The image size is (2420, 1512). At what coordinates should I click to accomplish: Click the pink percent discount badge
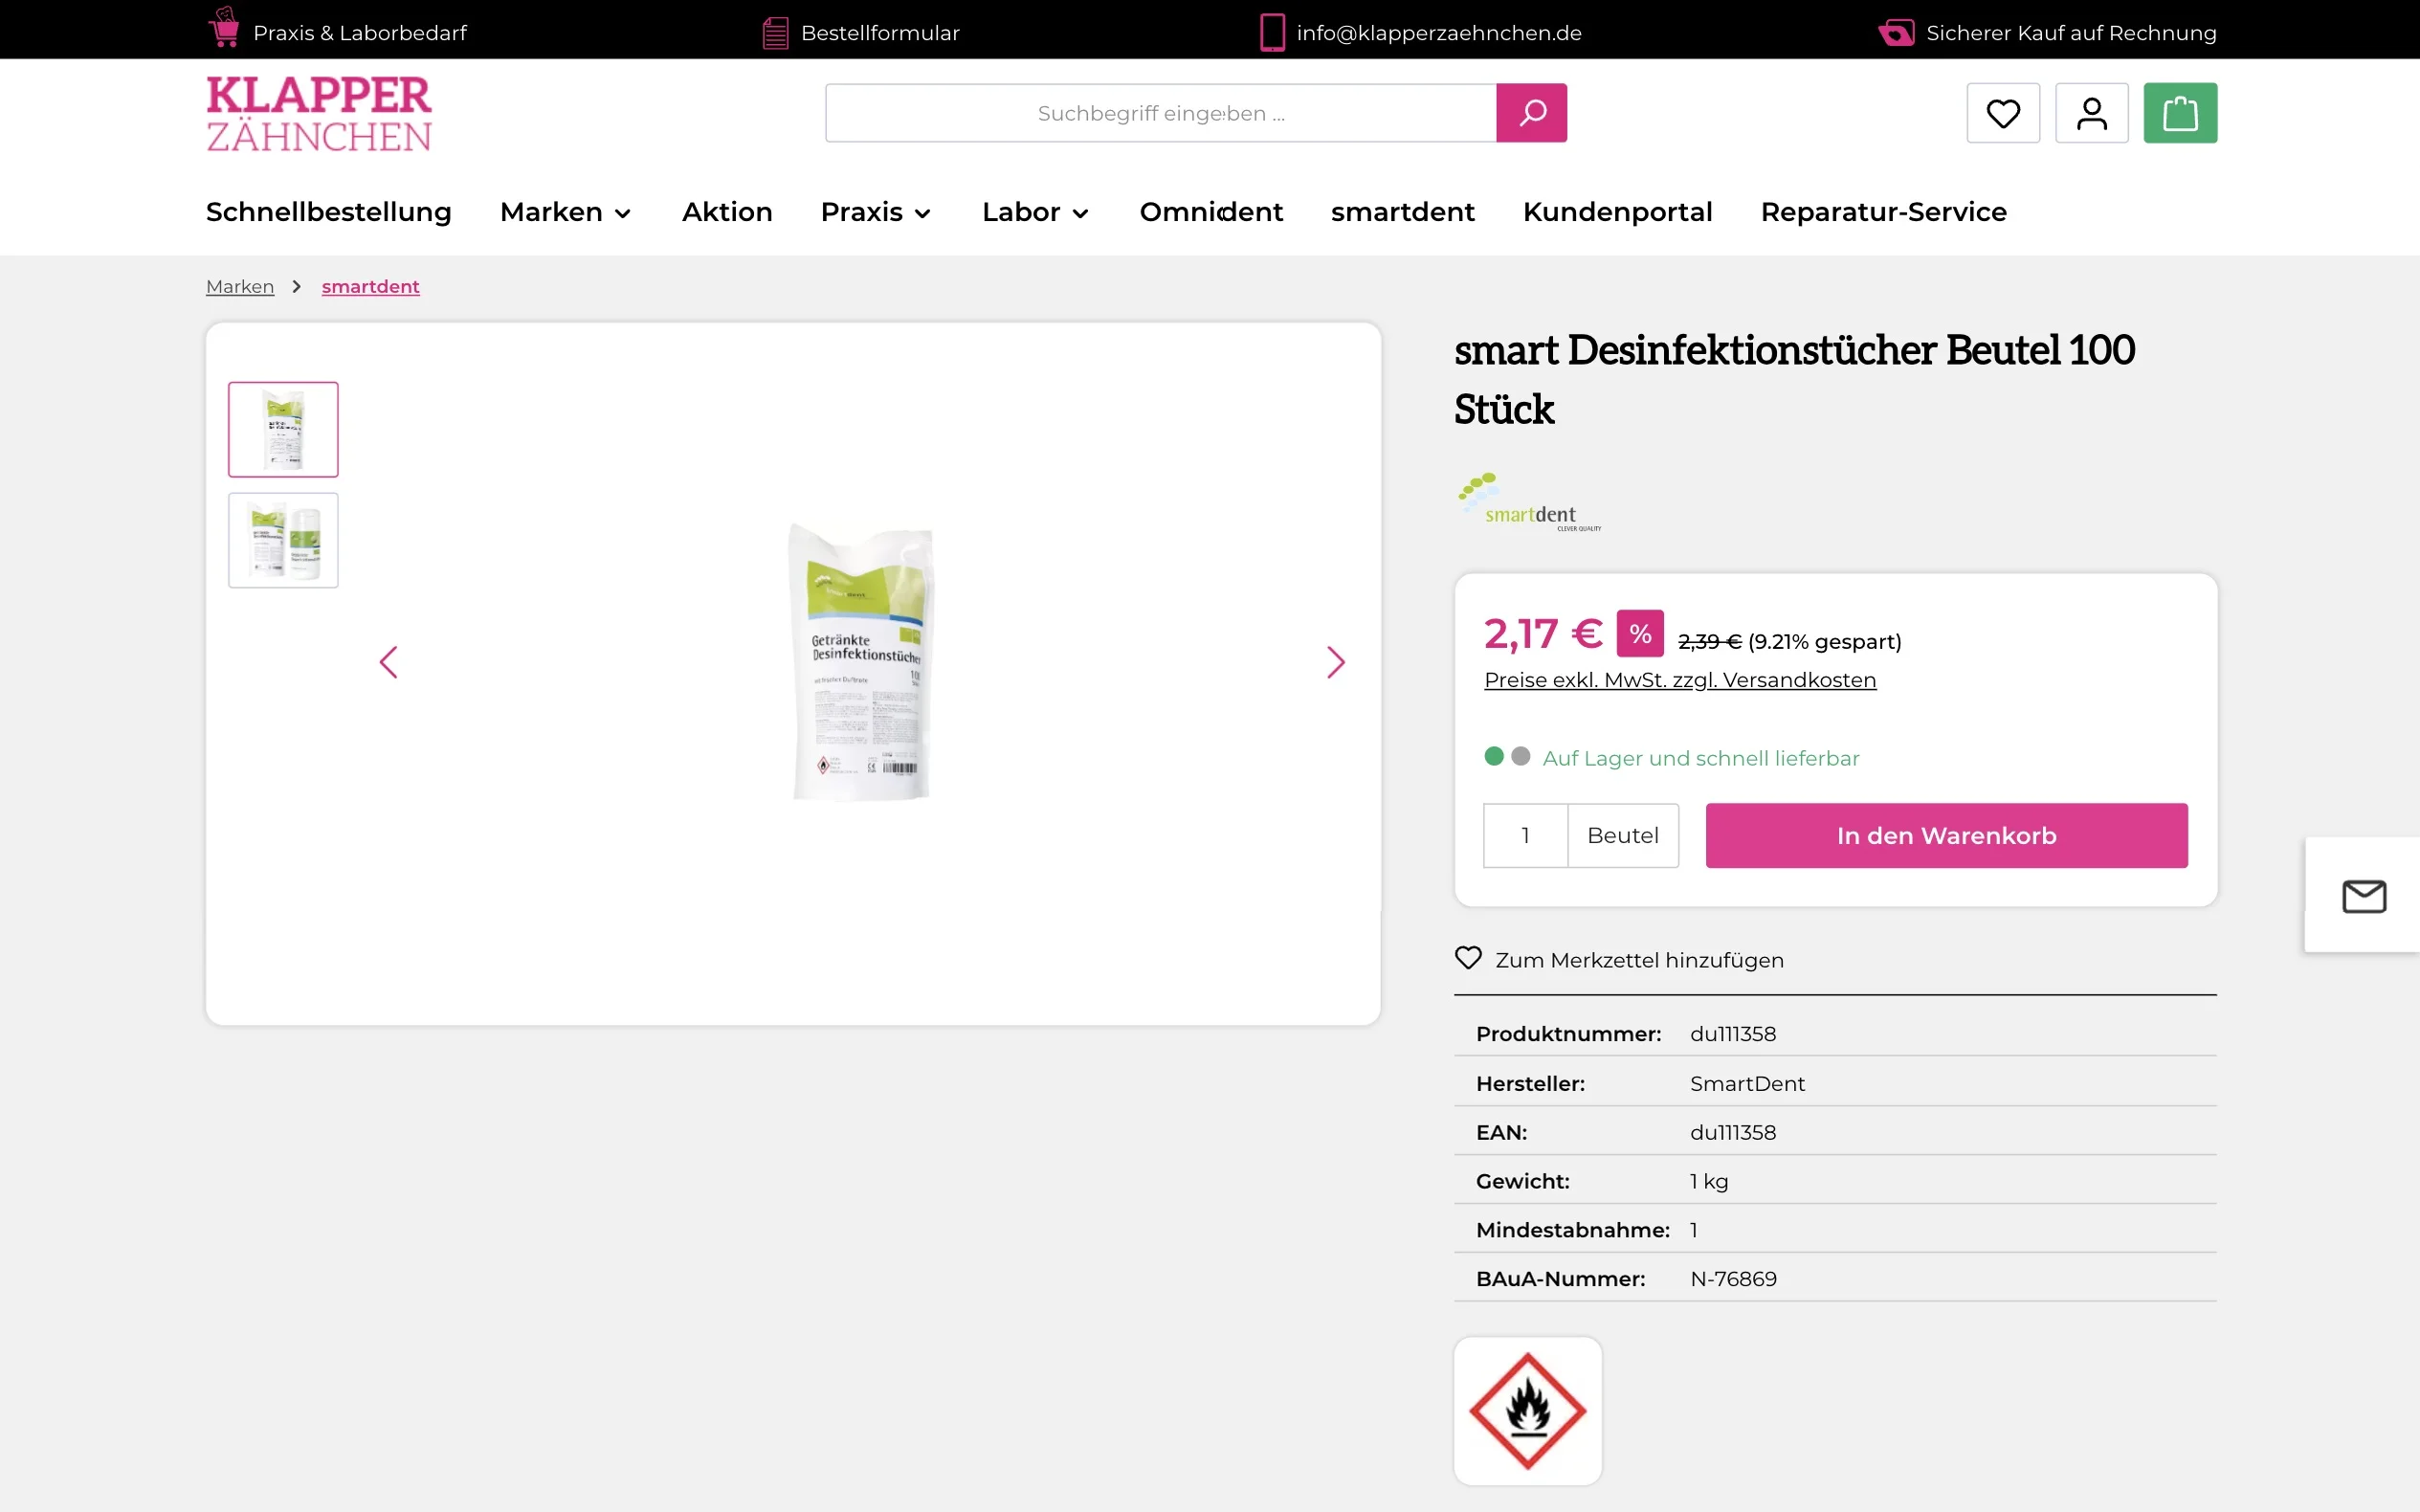click(1640, 633)
